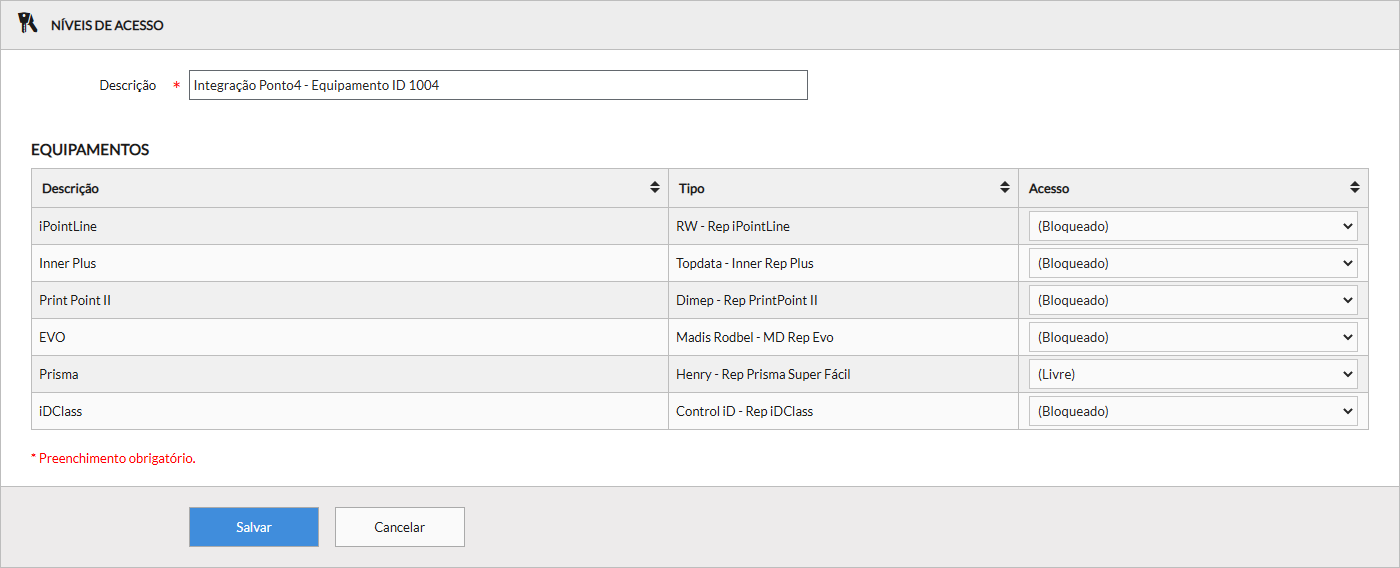The image size is (1400, 568).
Task: Focus the Descrição text input field
Action: 497,85
